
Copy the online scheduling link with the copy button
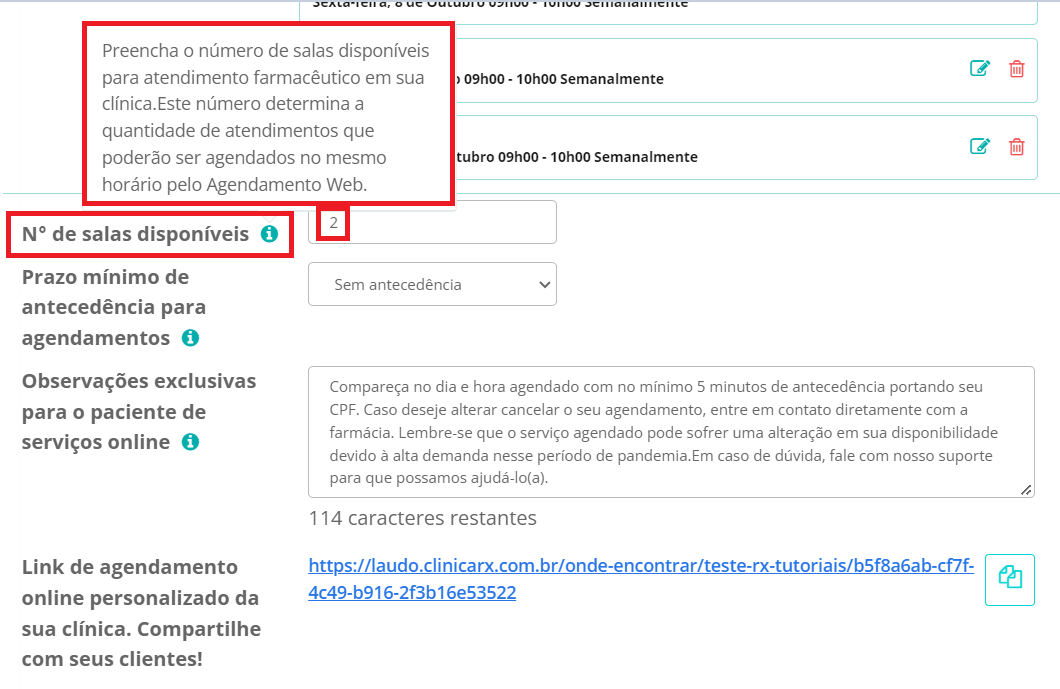click(x=1009, y=579)
